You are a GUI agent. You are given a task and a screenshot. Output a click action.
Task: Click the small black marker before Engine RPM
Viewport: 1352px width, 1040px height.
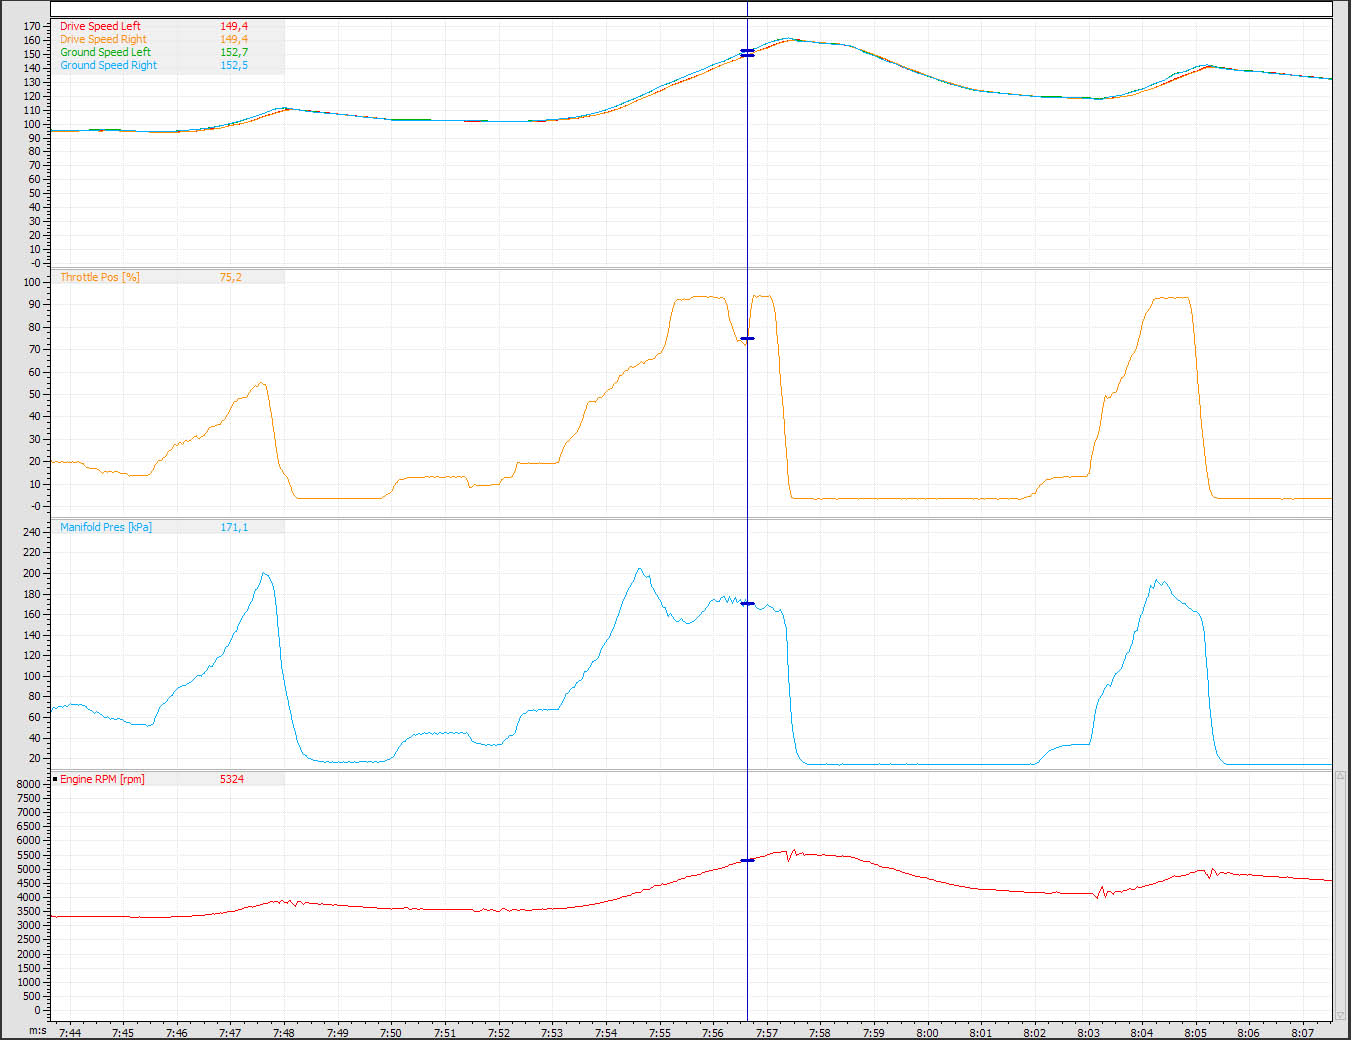pos(55,778)
